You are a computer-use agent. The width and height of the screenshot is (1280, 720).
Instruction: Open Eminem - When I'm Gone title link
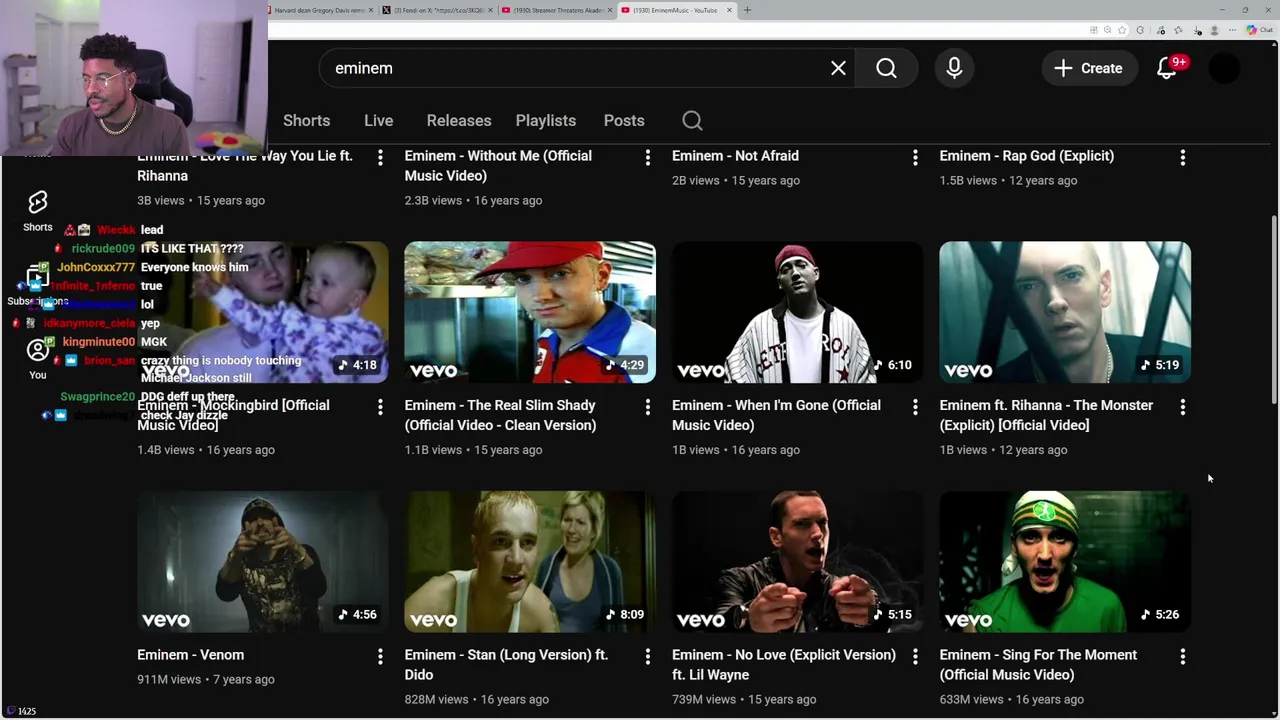coord(776,415)
